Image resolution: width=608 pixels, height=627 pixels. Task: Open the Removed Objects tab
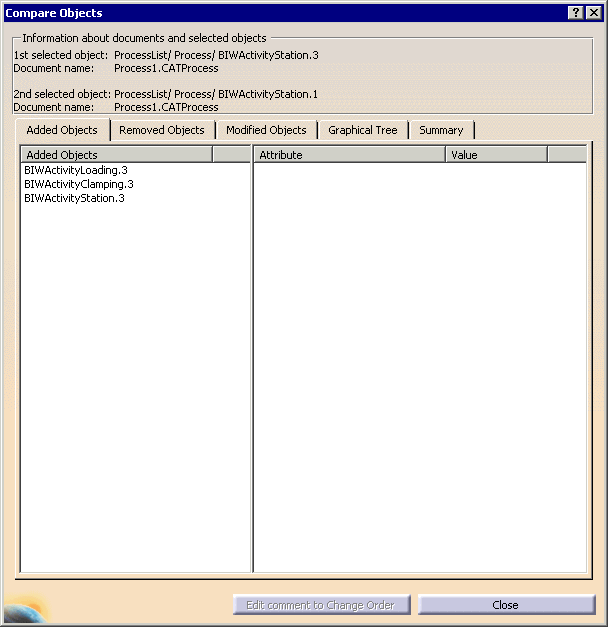161,130
